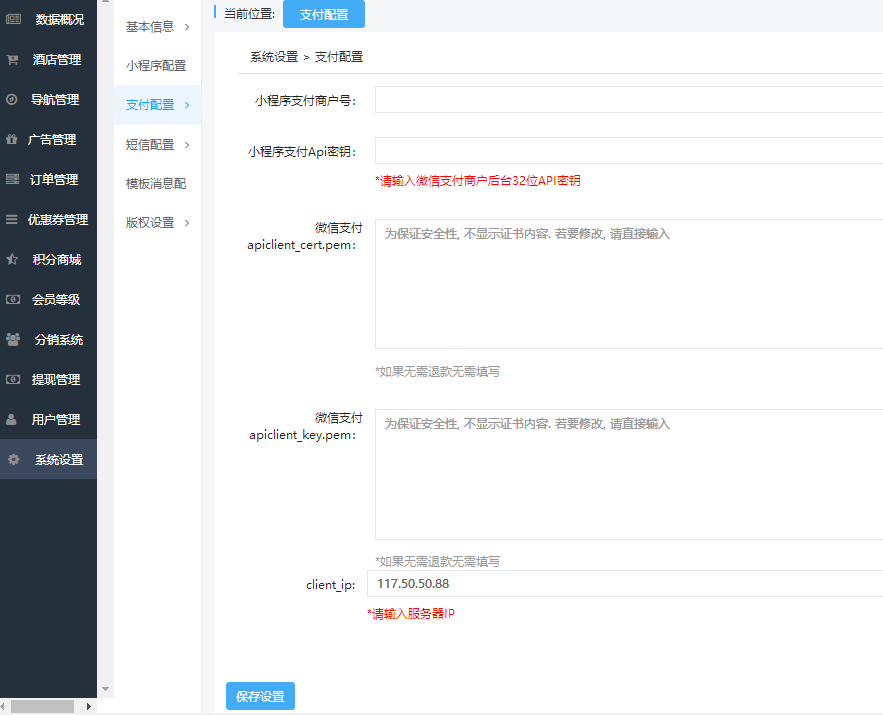Click the 保存设置 button
Image resolution: width=883 pixels, height=715 pixels.
pyautogui.click(x=260, y=696)
